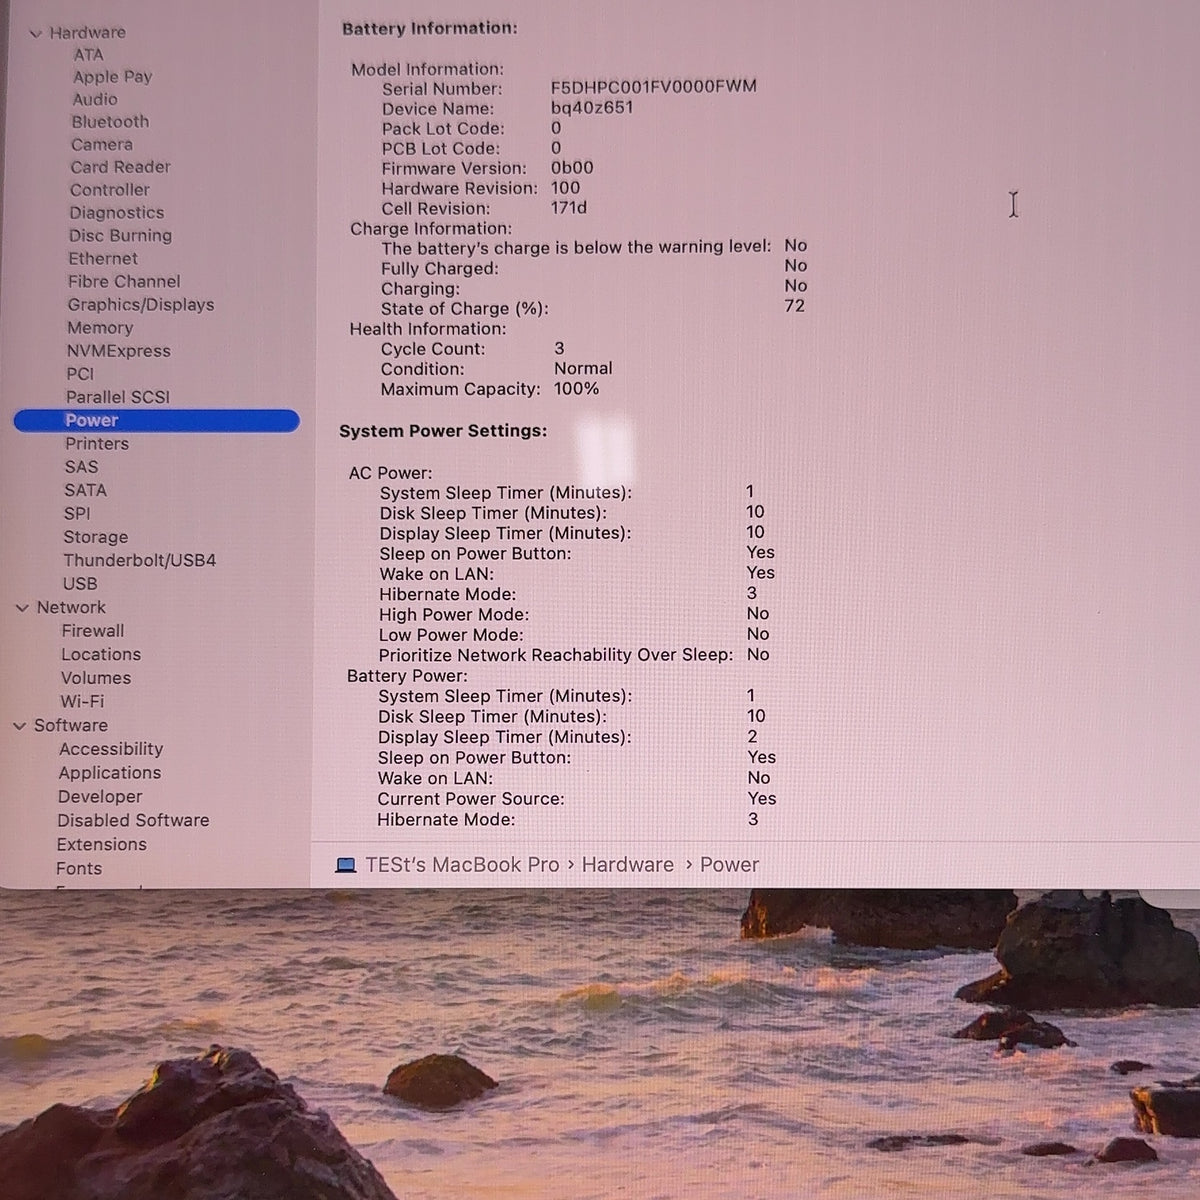
Task: Select ATA in the sidebar
Action: coord(88,55)
